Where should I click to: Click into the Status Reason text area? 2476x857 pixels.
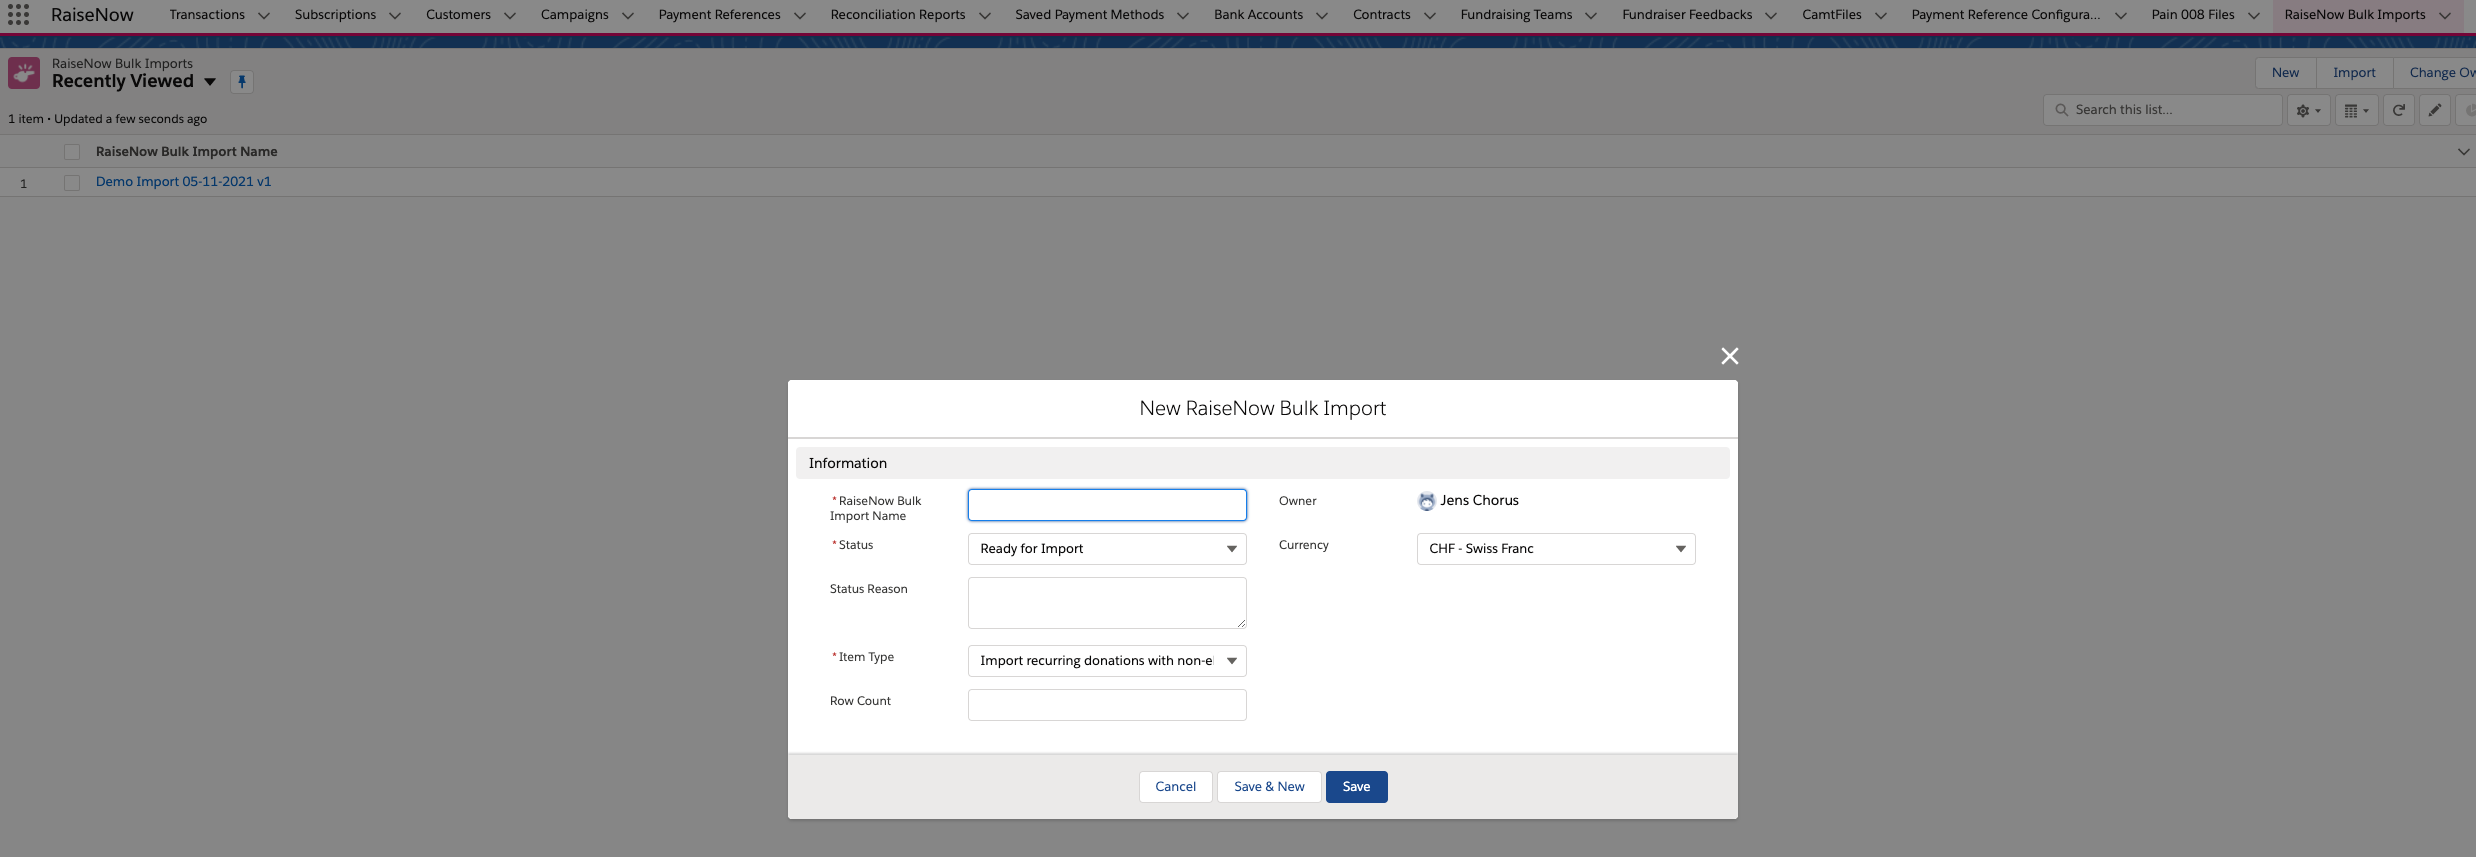click(x=1107, y=603)
